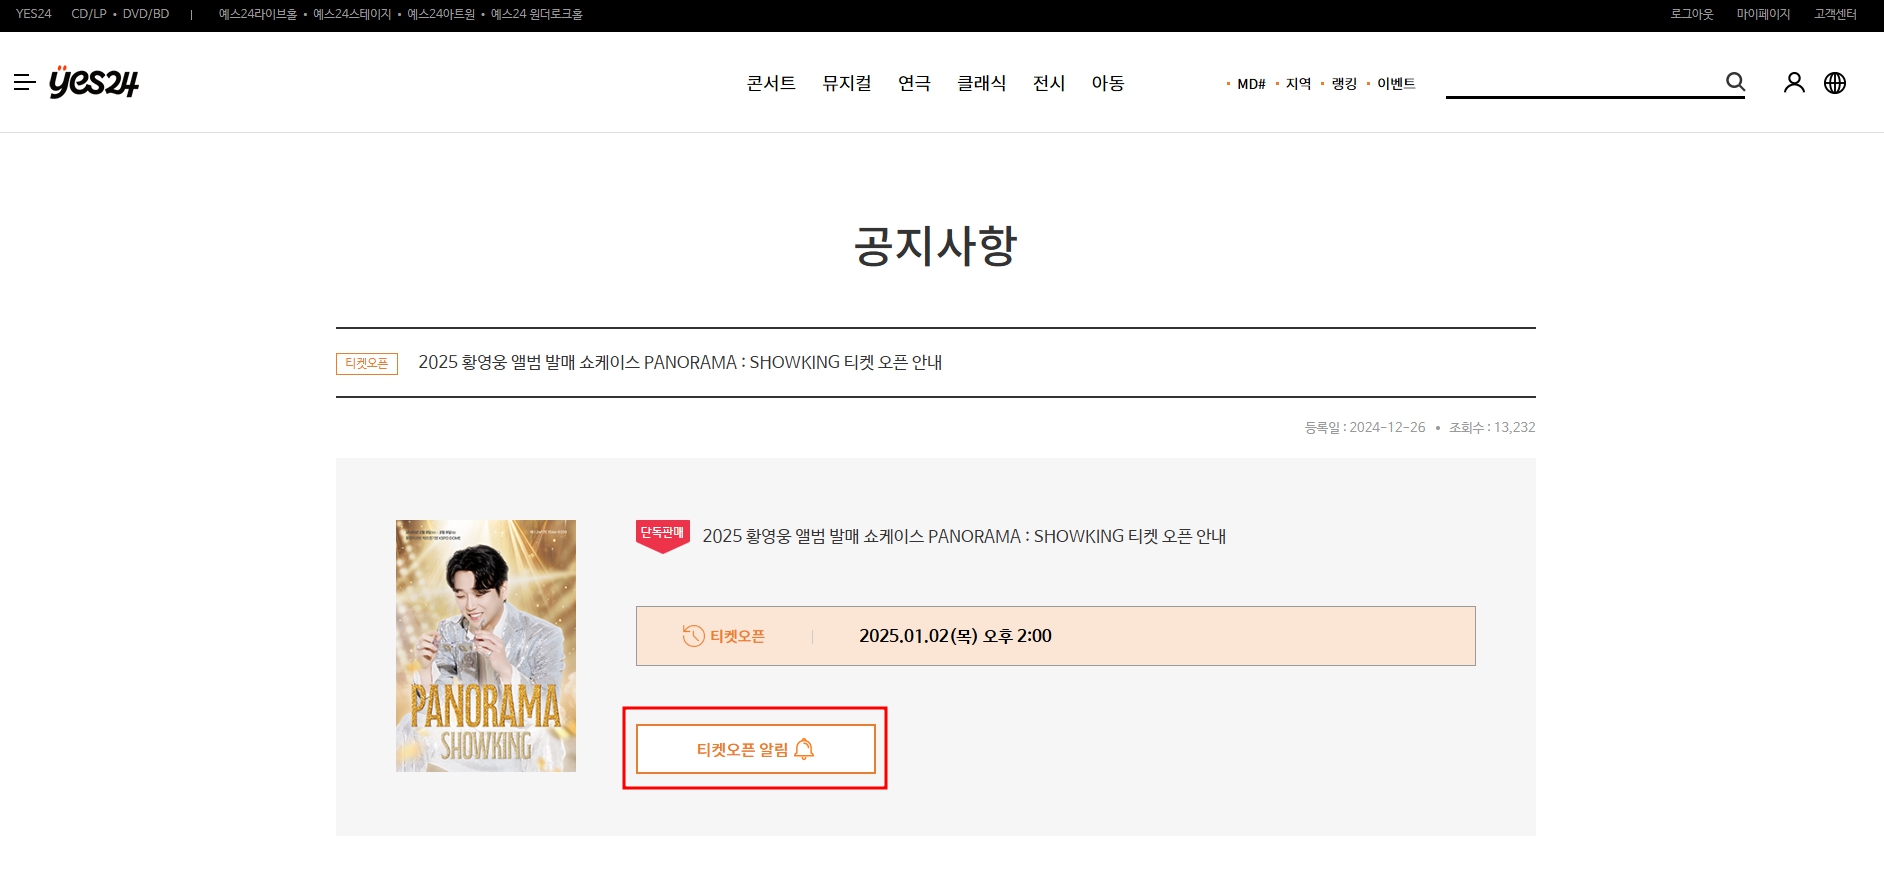Open the 콘서트 menu
1884x869 pixels.
pos(771,83)
